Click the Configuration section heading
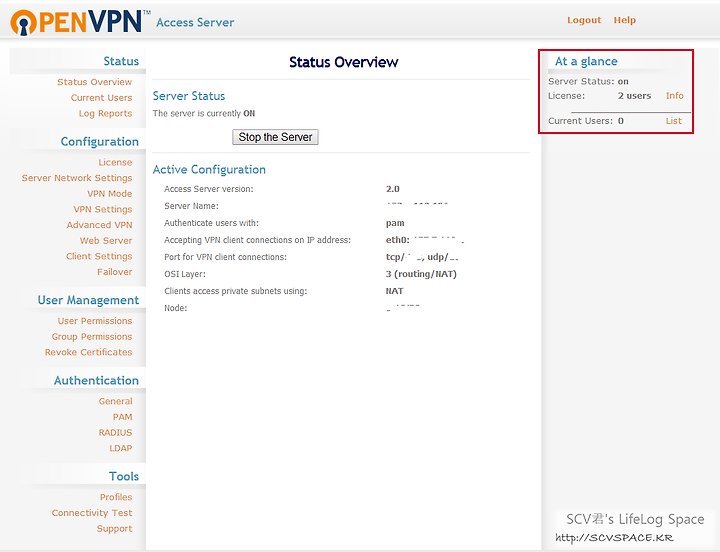The image size is (720, 552). pyautogui.click(x=100, y=141)
